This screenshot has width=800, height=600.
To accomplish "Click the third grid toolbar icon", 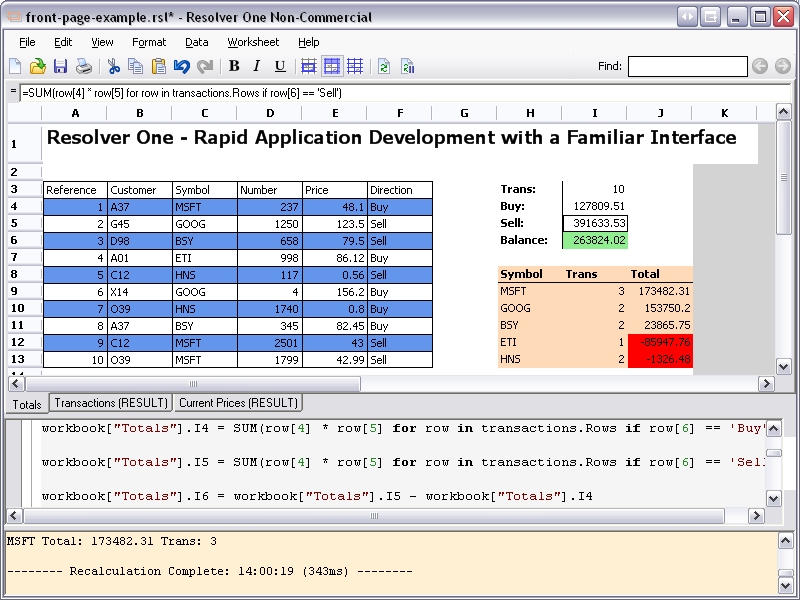I will coord(355,66).
